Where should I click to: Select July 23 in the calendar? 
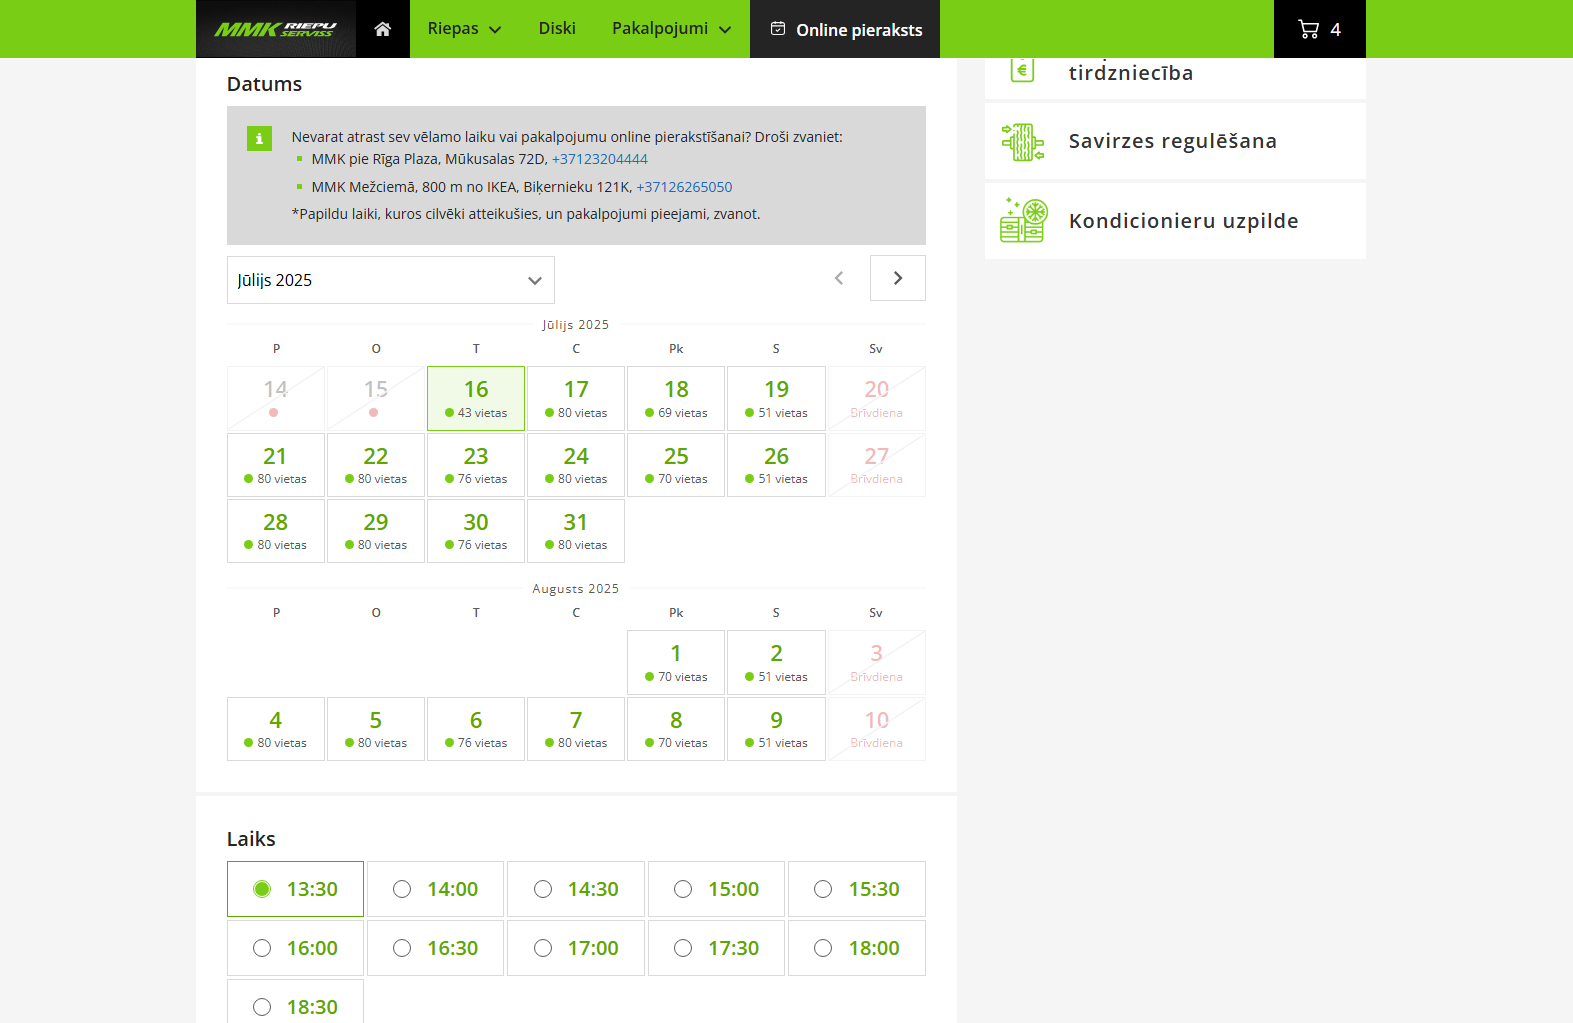[x=476, y=465]
